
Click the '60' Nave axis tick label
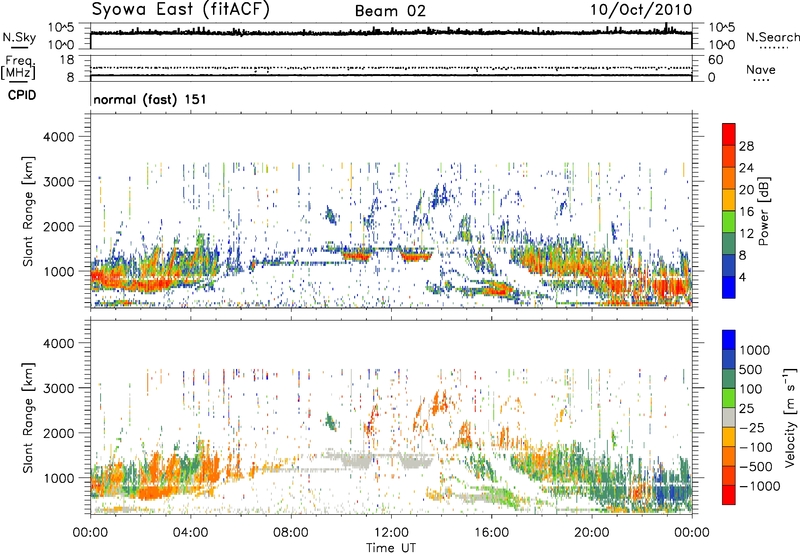click(x=716, y=60)
